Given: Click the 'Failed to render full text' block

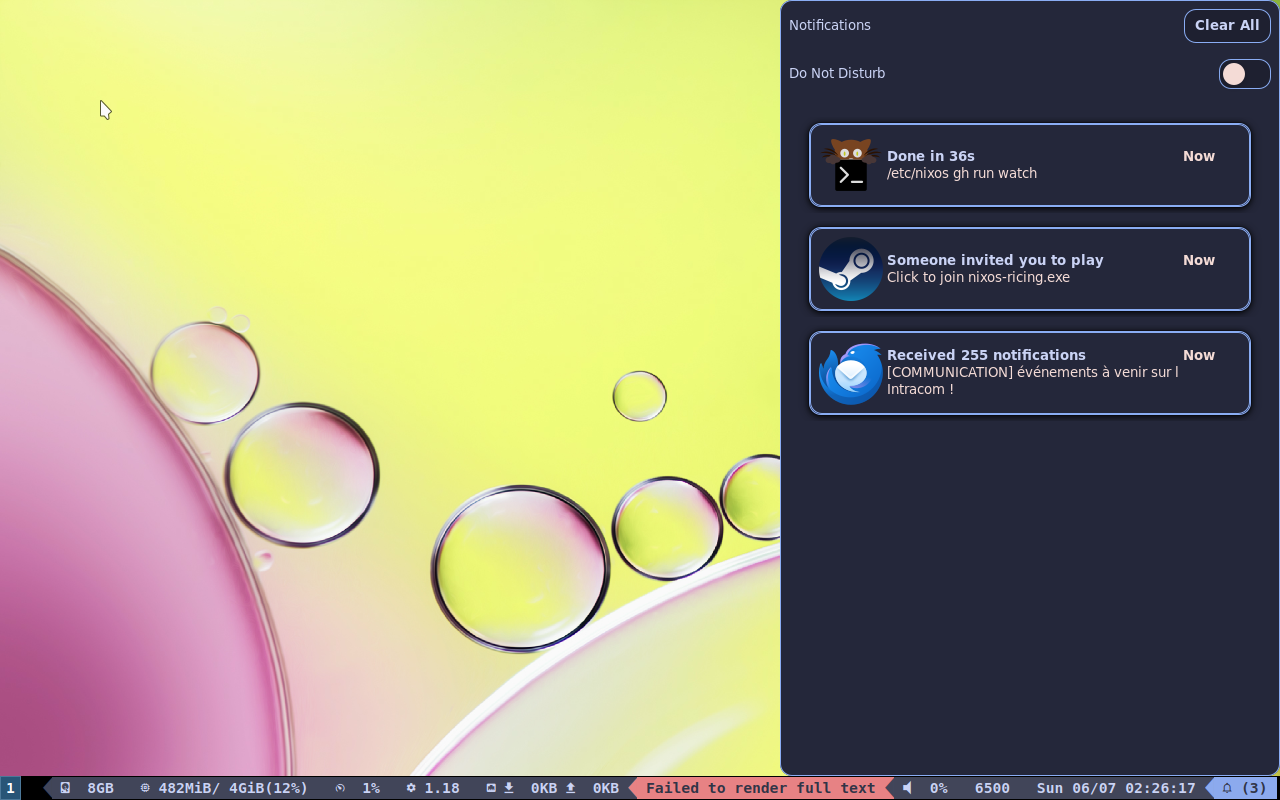Looking at the screenshot, I should (x=760, y=788).
